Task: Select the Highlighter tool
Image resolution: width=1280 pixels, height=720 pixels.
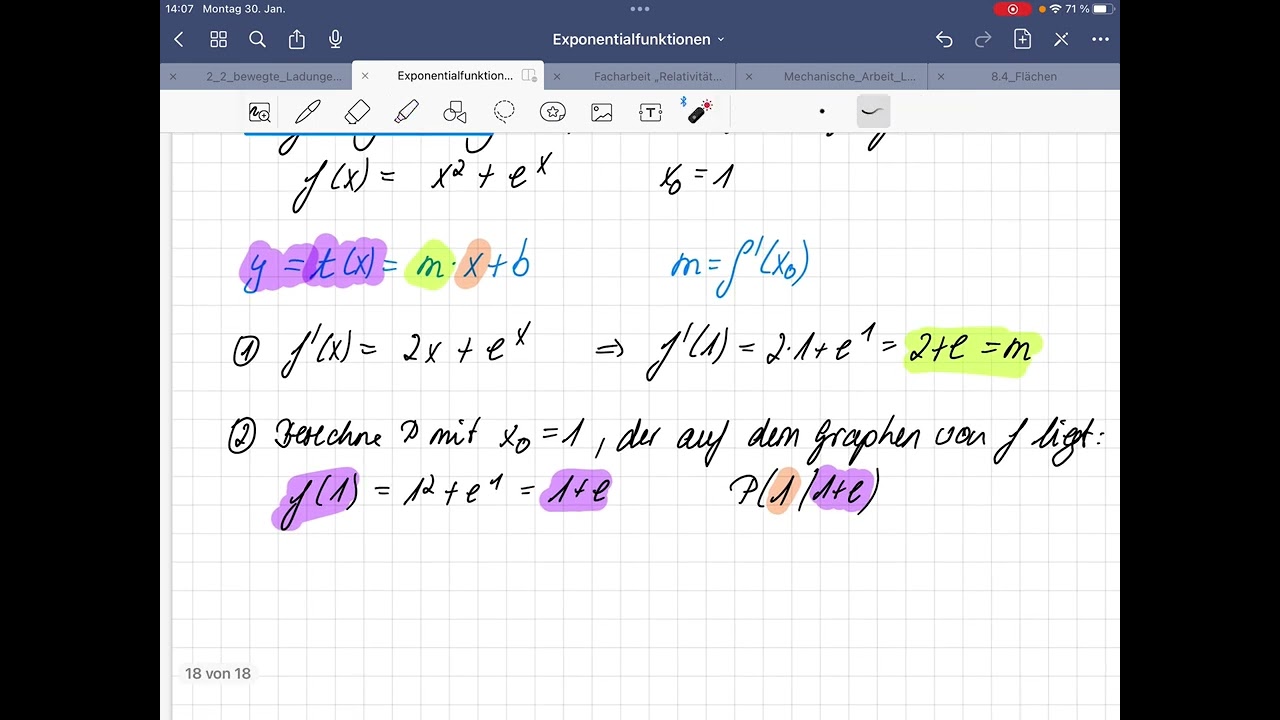Action: pos(406,112)
